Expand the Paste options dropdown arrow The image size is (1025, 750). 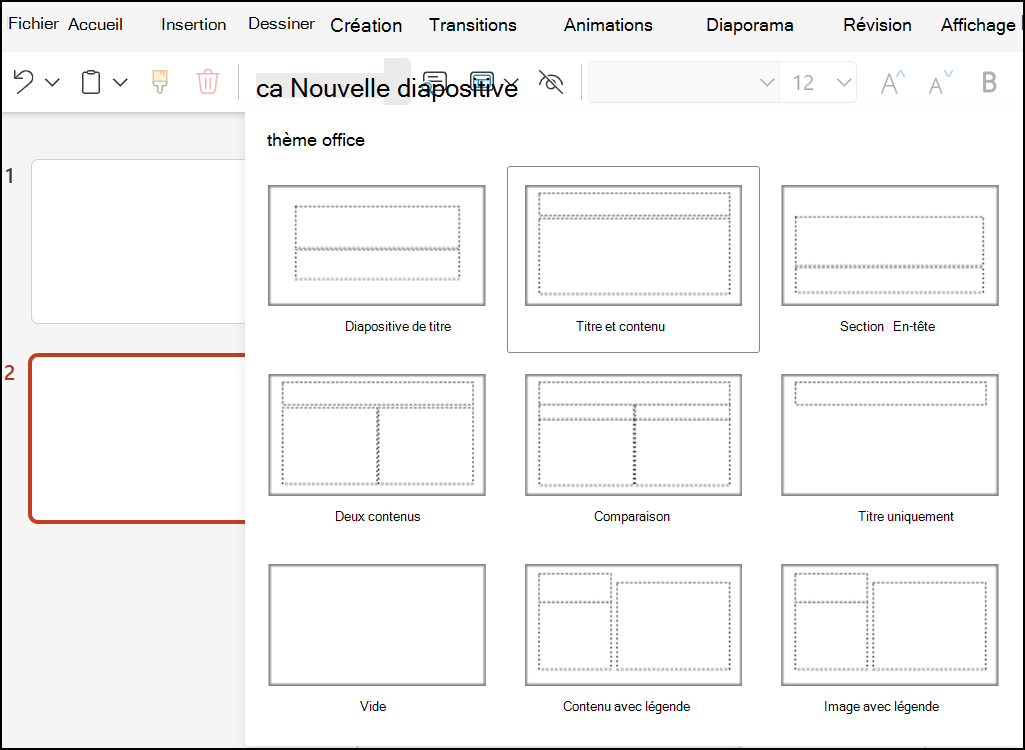point(120,82)
